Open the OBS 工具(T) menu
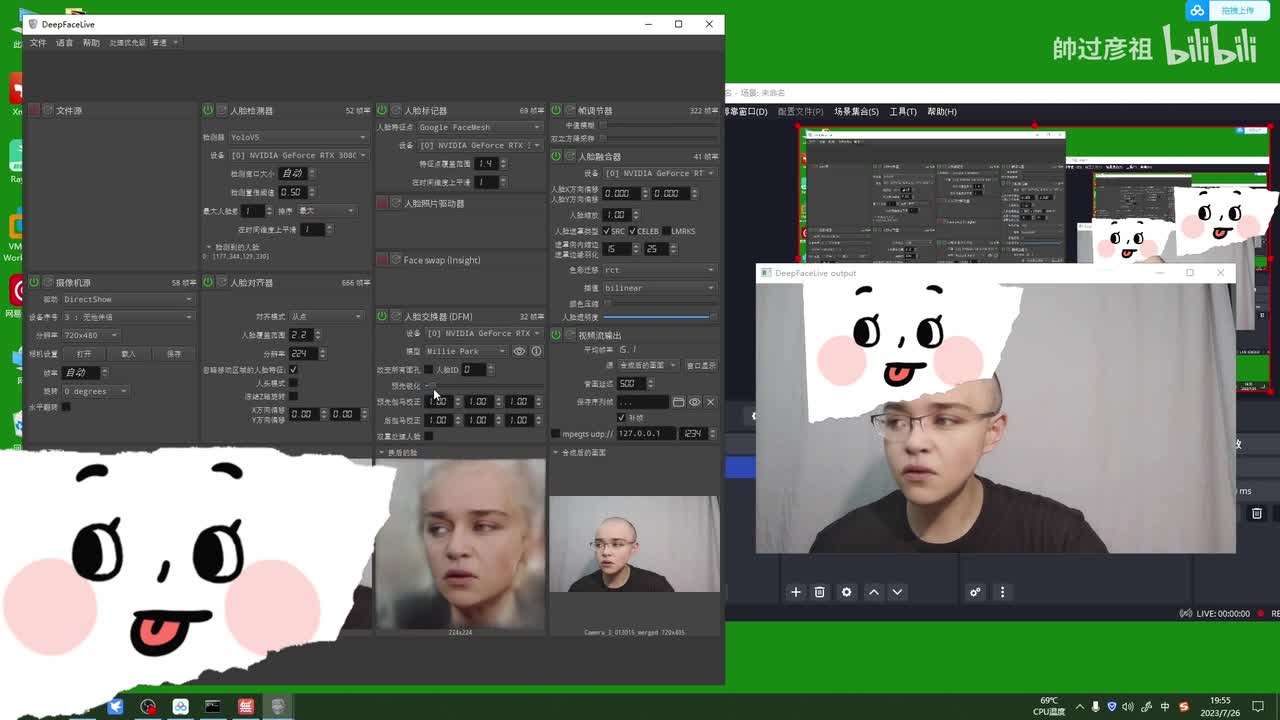This screenshot has height=720, width=1280. point(903,112)
